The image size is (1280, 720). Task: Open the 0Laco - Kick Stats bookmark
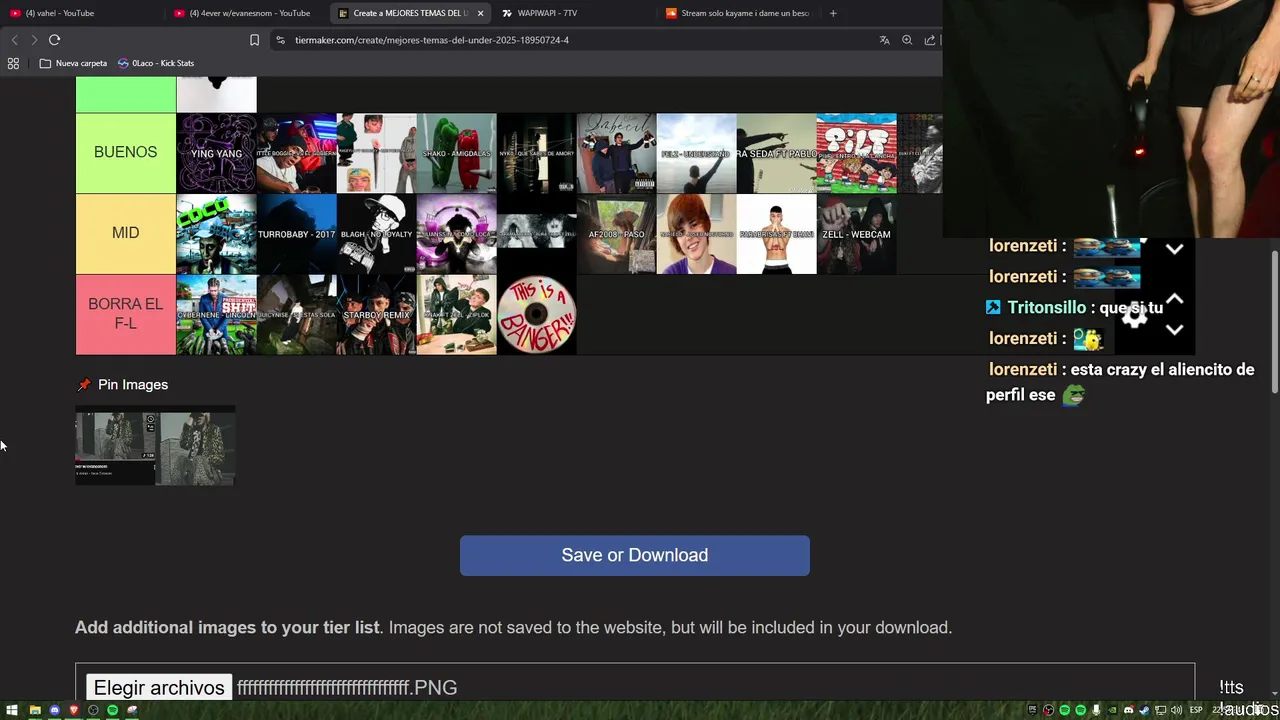pos(156,63)
